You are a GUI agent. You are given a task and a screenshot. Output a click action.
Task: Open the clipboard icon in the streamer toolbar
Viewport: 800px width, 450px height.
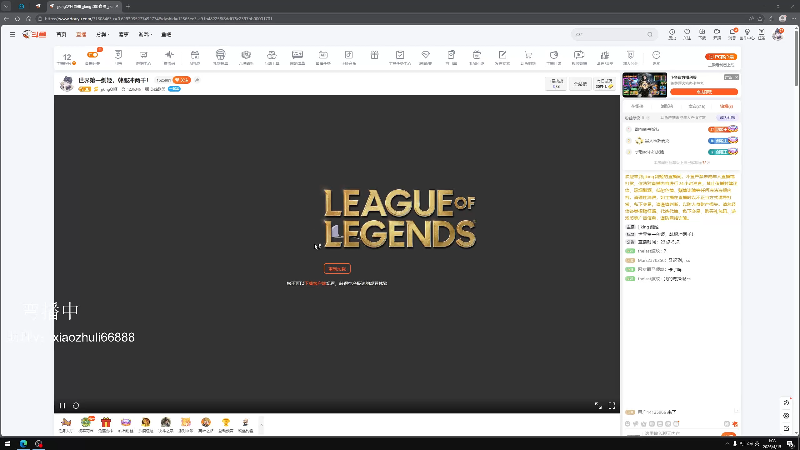pyautogui.click(x=451, y=55)
